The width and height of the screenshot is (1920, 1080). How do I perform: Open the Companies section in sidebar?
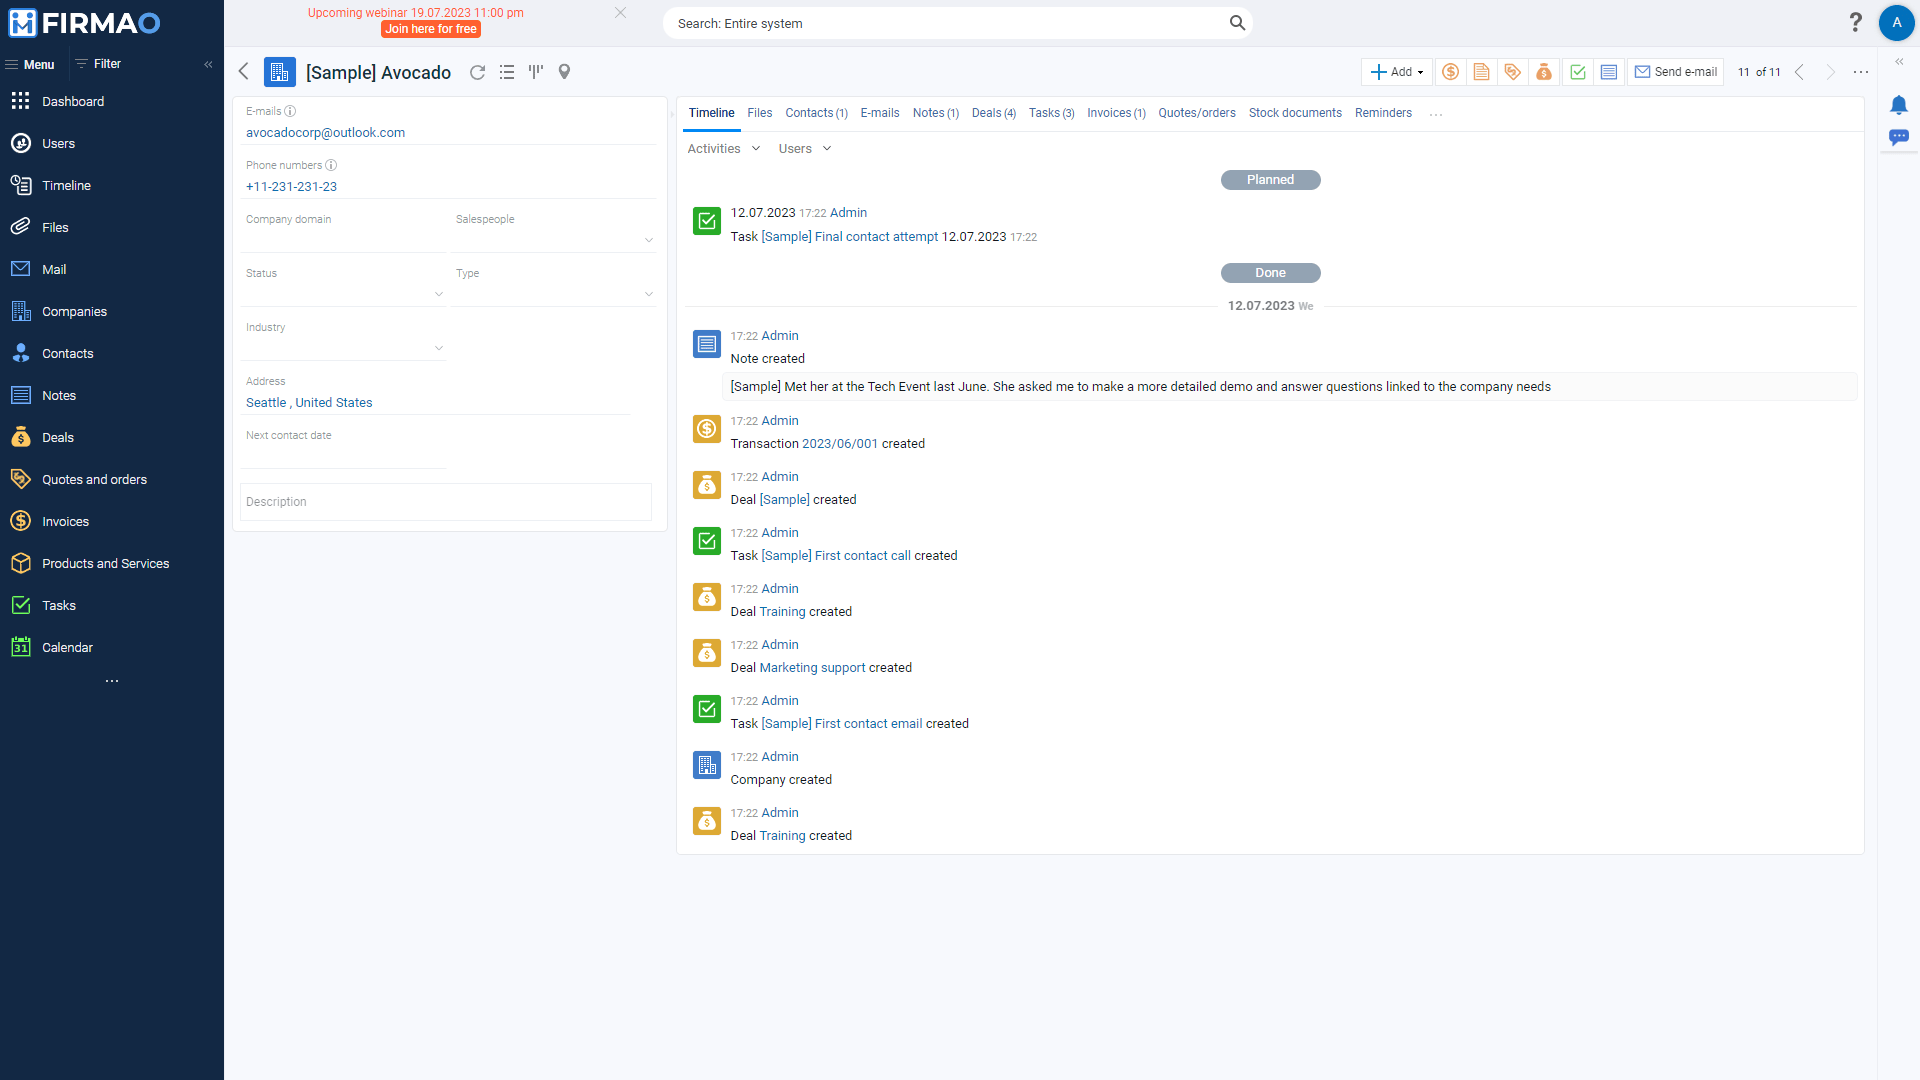point(73,311)
